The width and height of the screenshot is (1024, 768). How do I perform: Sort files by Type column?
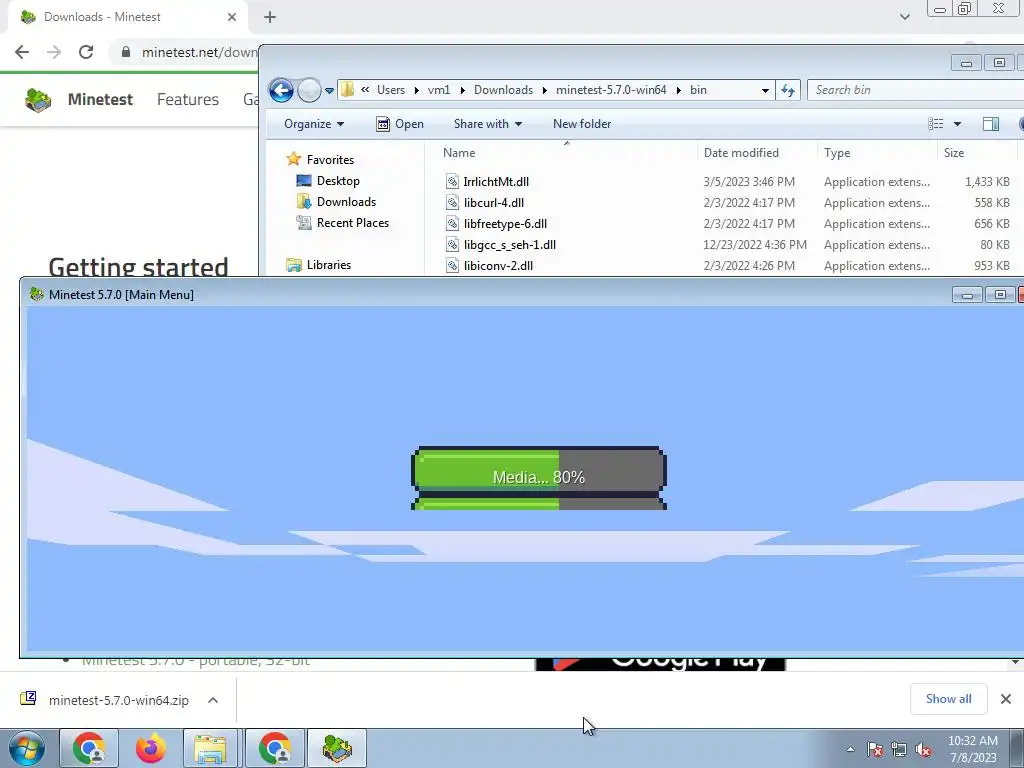pos(837,153)
